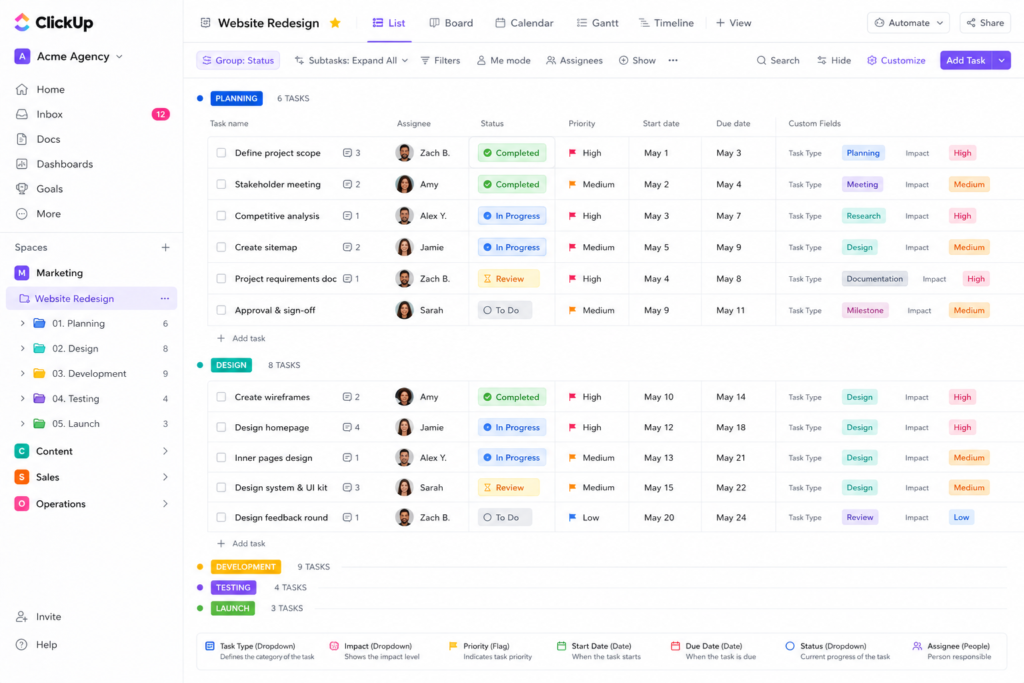Expand the 03. Development folder
1024x683 pixels.
coord(22,373)
